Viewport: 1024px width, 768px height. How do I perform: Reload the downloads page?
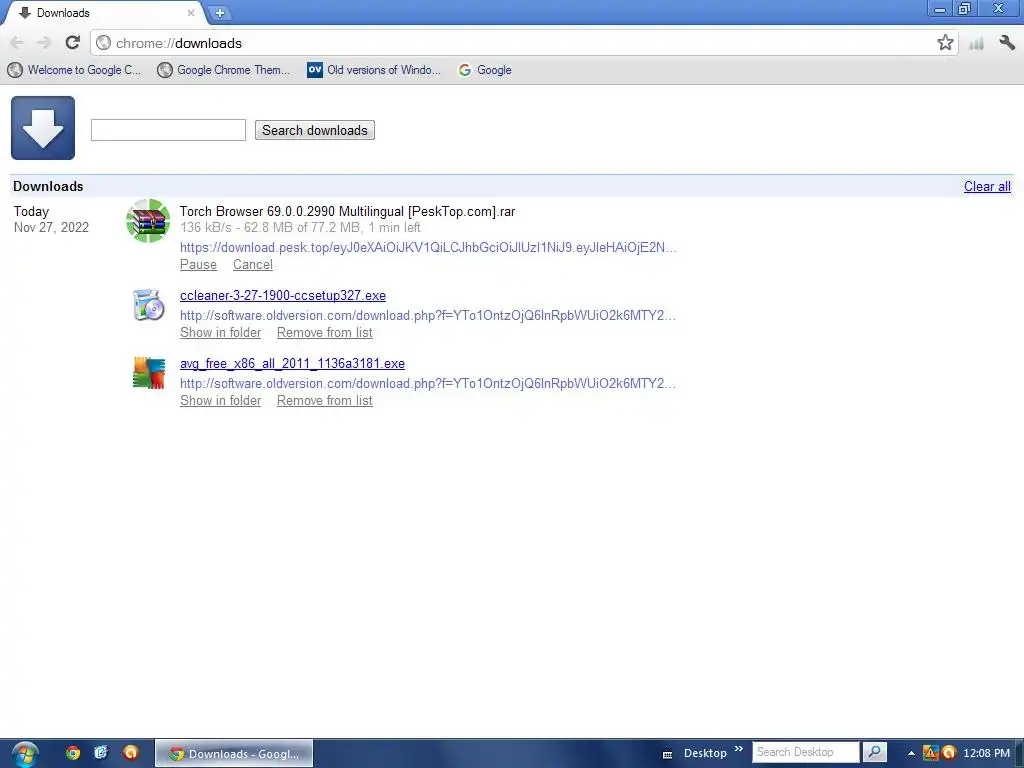tap(72, 43)
